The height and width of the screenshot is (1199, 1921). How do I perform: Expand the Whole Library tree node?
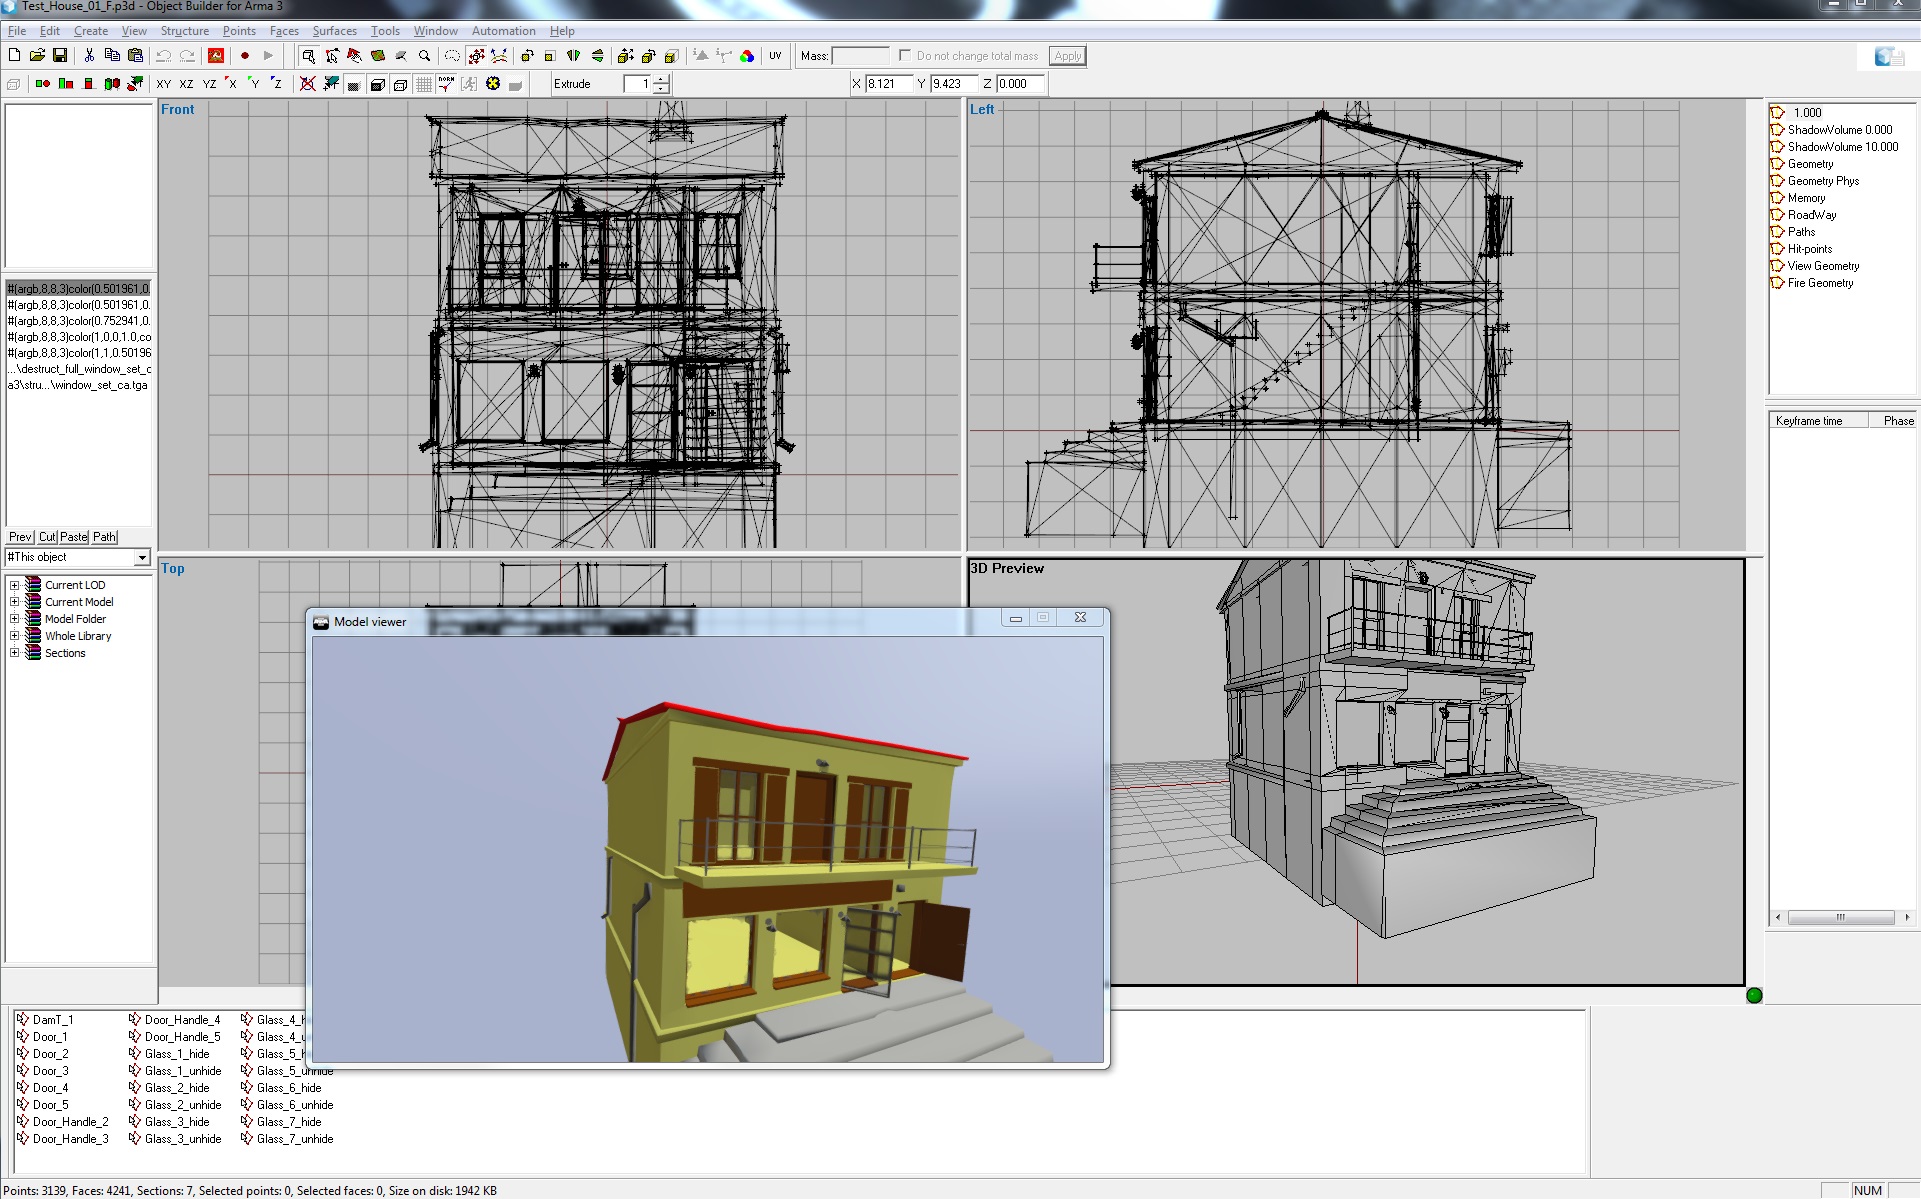14,636
